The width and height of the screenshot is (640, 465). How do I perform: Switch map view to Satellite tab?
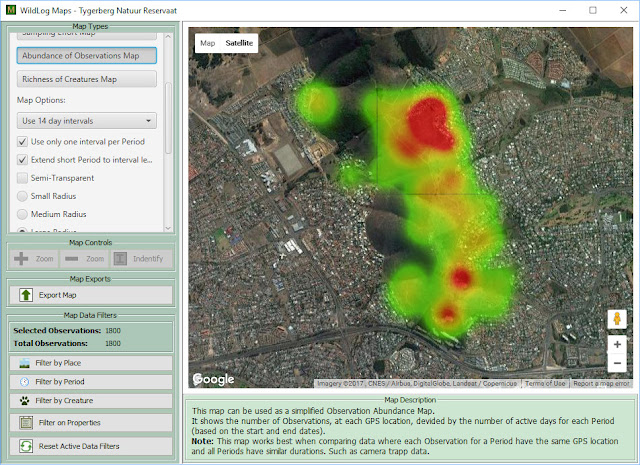(x=239, y=43)
